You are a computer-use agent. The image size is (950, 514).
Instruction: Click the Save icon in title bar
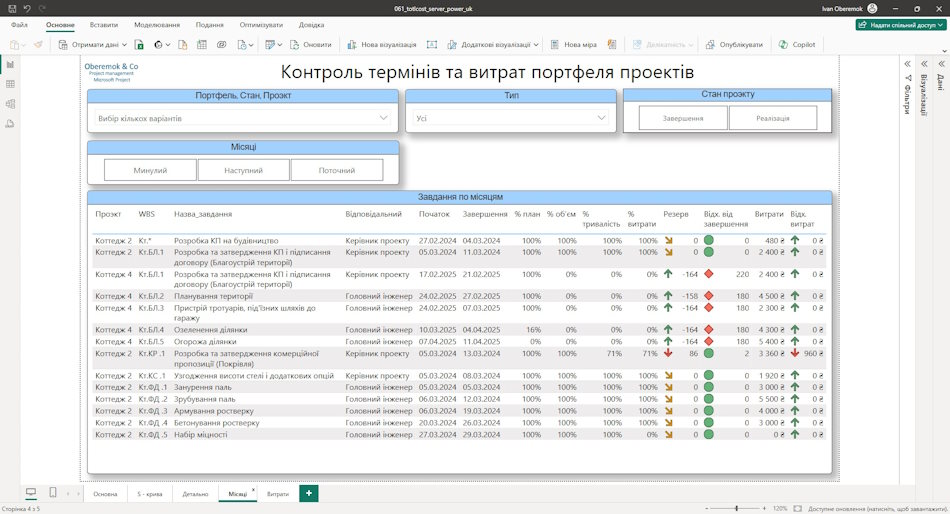point(12,8)
